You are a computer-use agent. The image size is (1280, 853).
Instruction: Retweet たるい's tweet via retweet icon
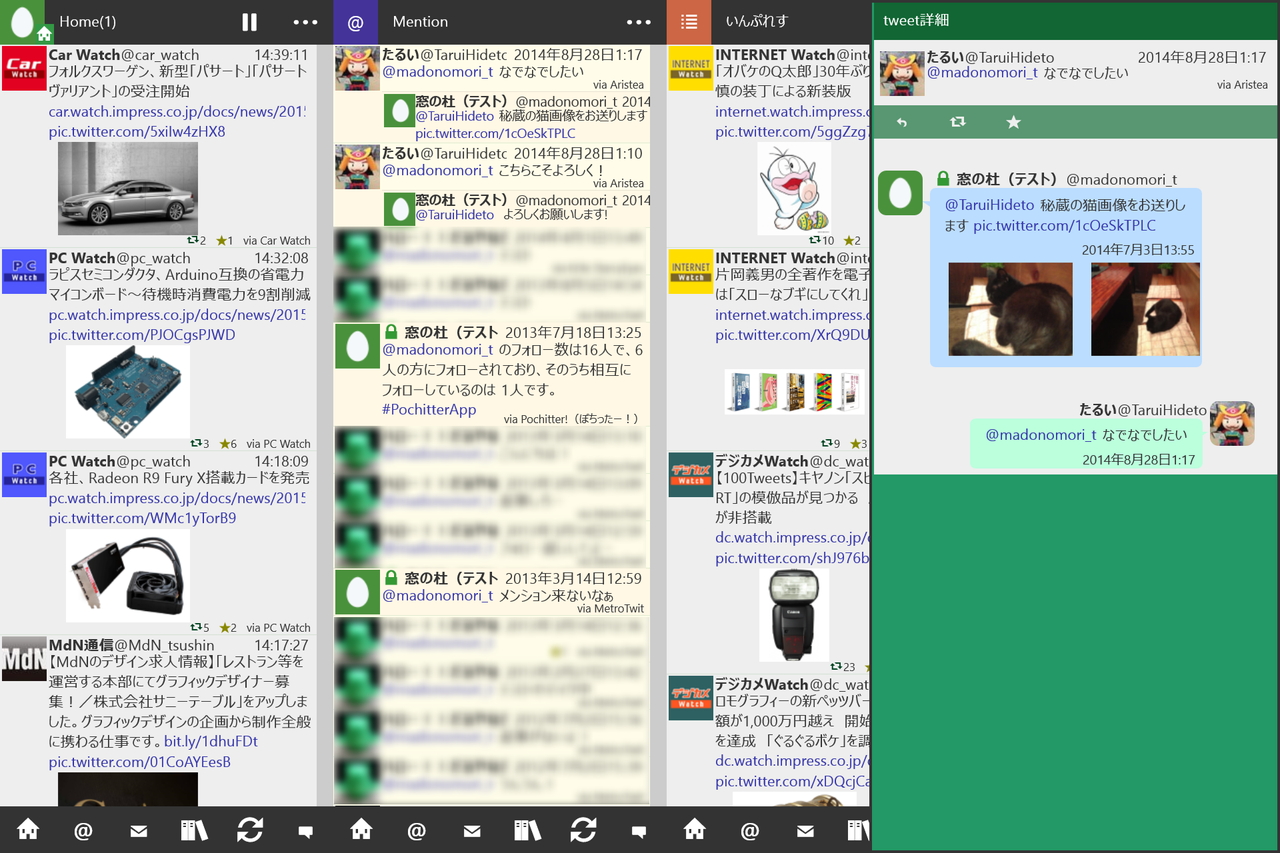[x=957, y=121]
